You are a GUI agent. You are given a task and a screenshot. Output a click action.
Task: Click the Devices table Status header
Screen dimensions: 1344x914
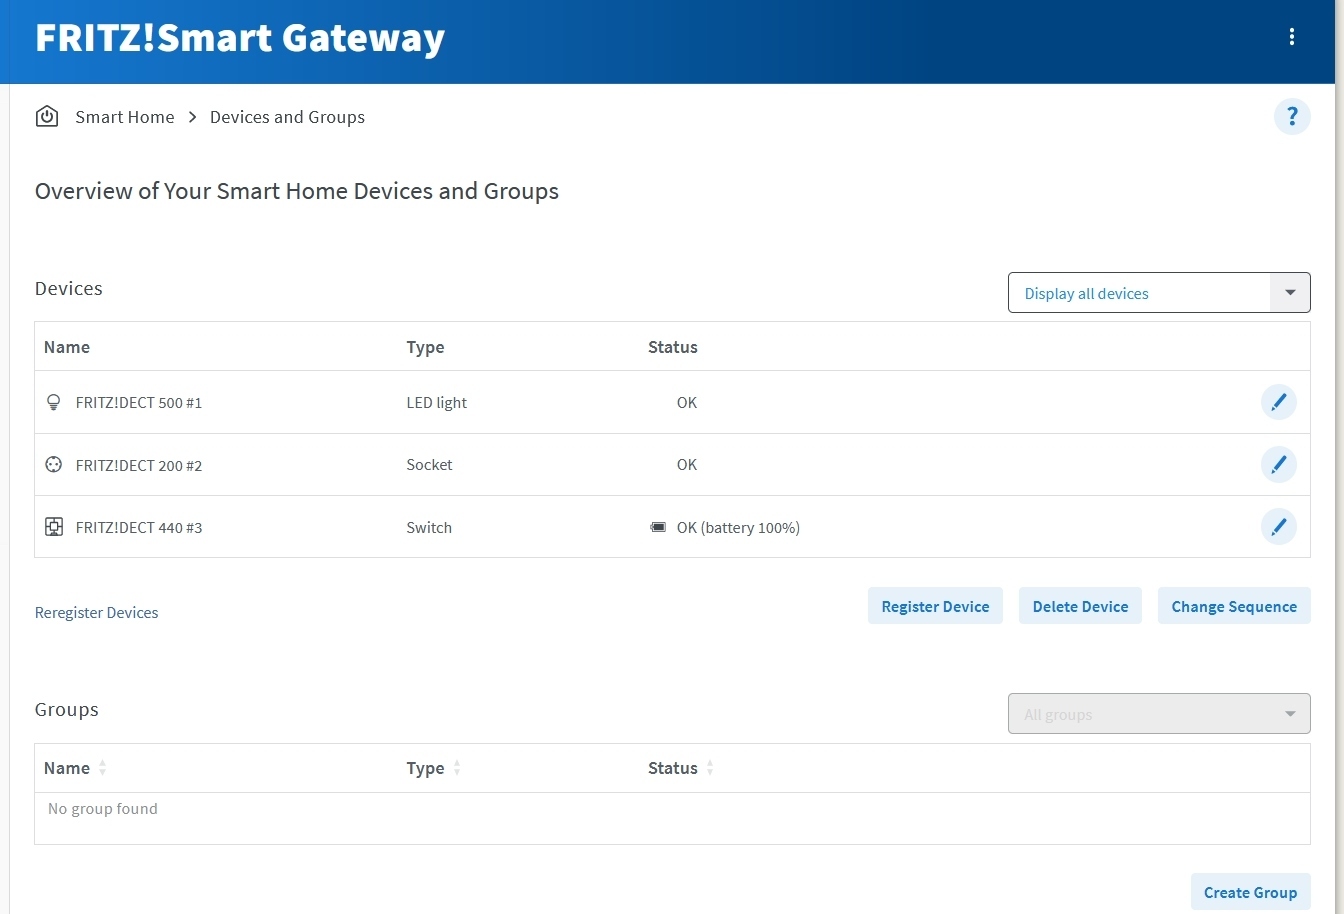pos(673,347)
